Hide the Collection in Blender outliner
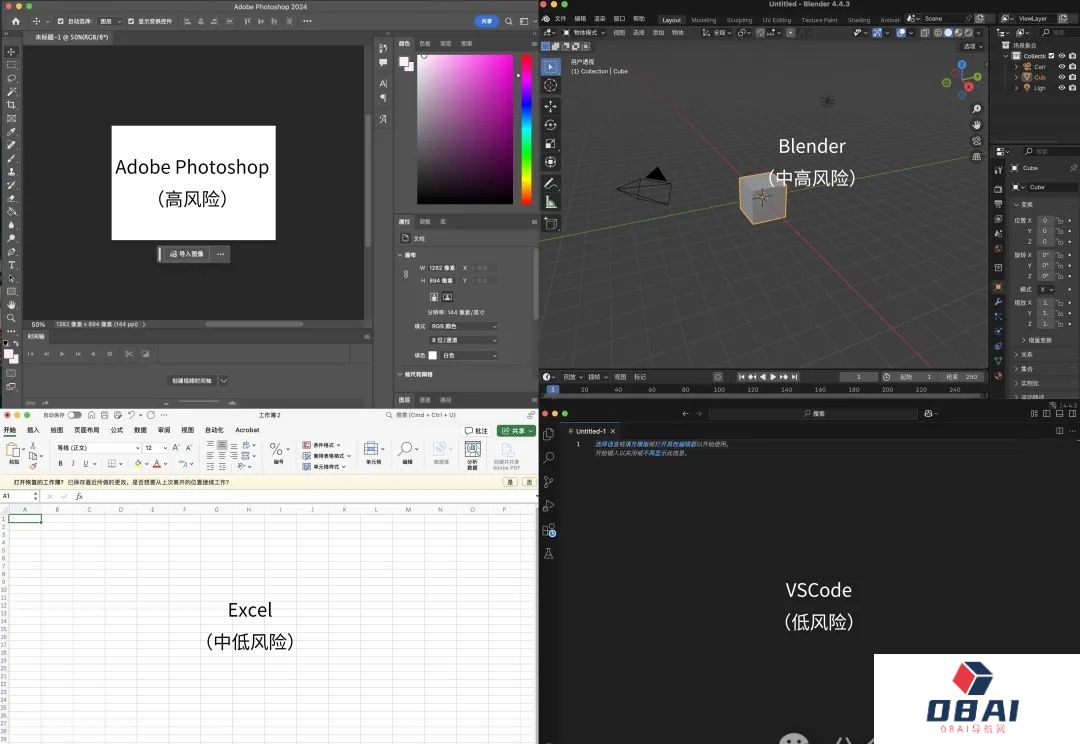The image size is (1080, 744). pos(1061,56)
